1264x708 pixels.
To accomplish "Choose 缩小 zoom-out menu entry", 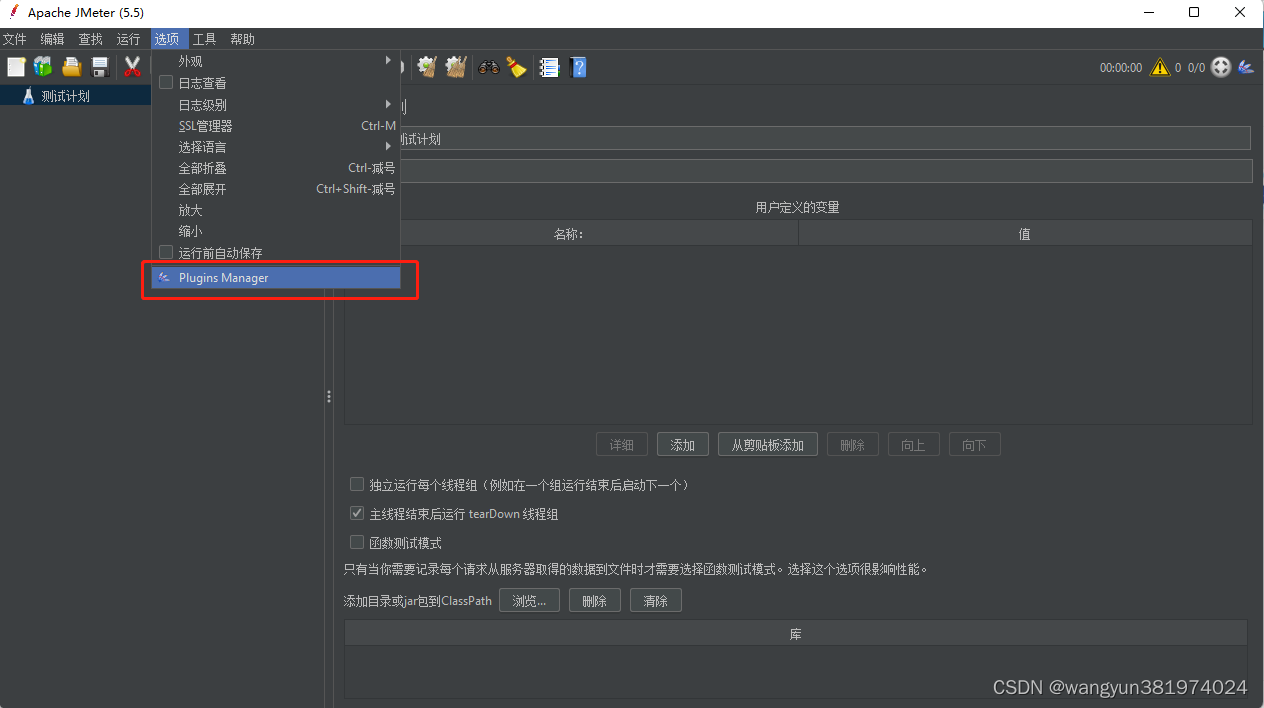I will (276, 231).
